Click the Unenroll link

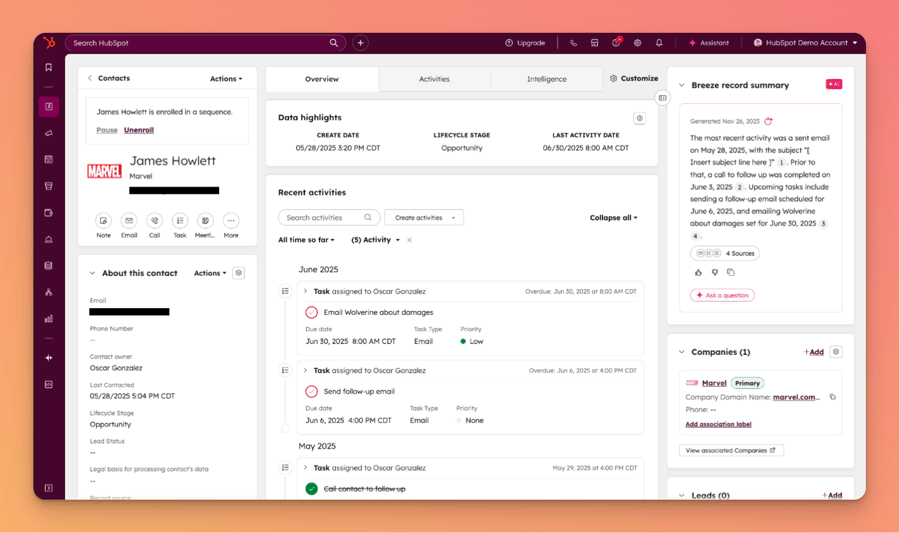click(139, 130)
